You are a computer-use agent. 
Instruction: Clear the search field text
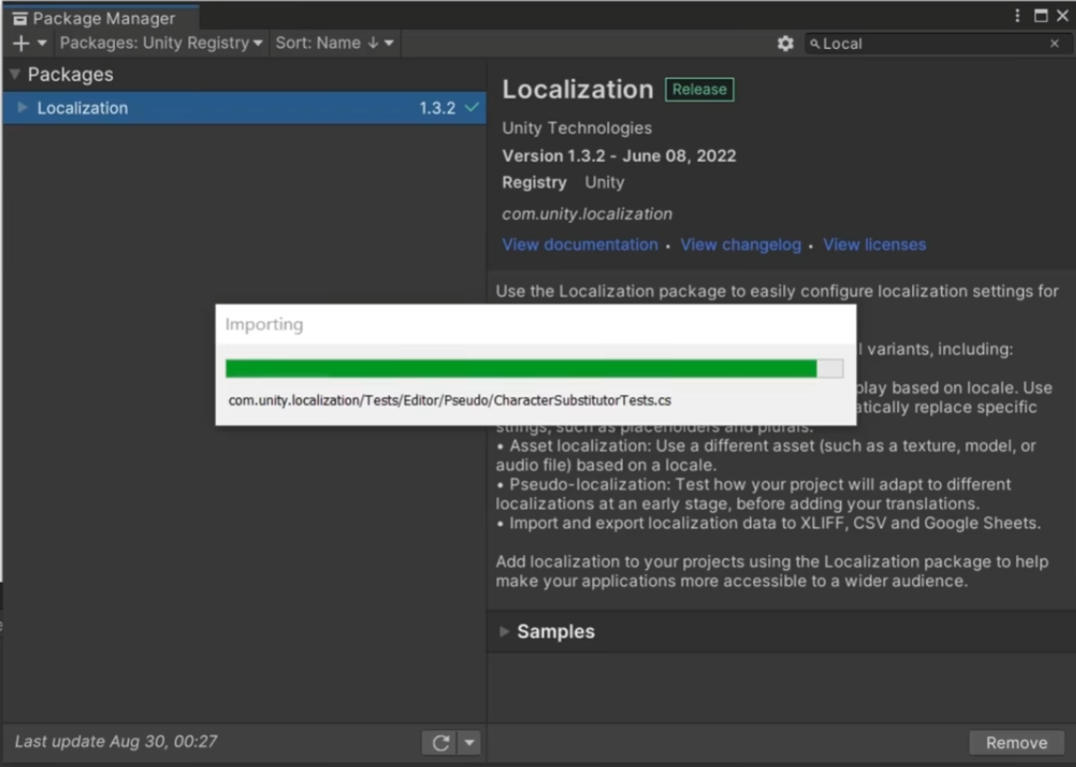[x=1054, y=44]
